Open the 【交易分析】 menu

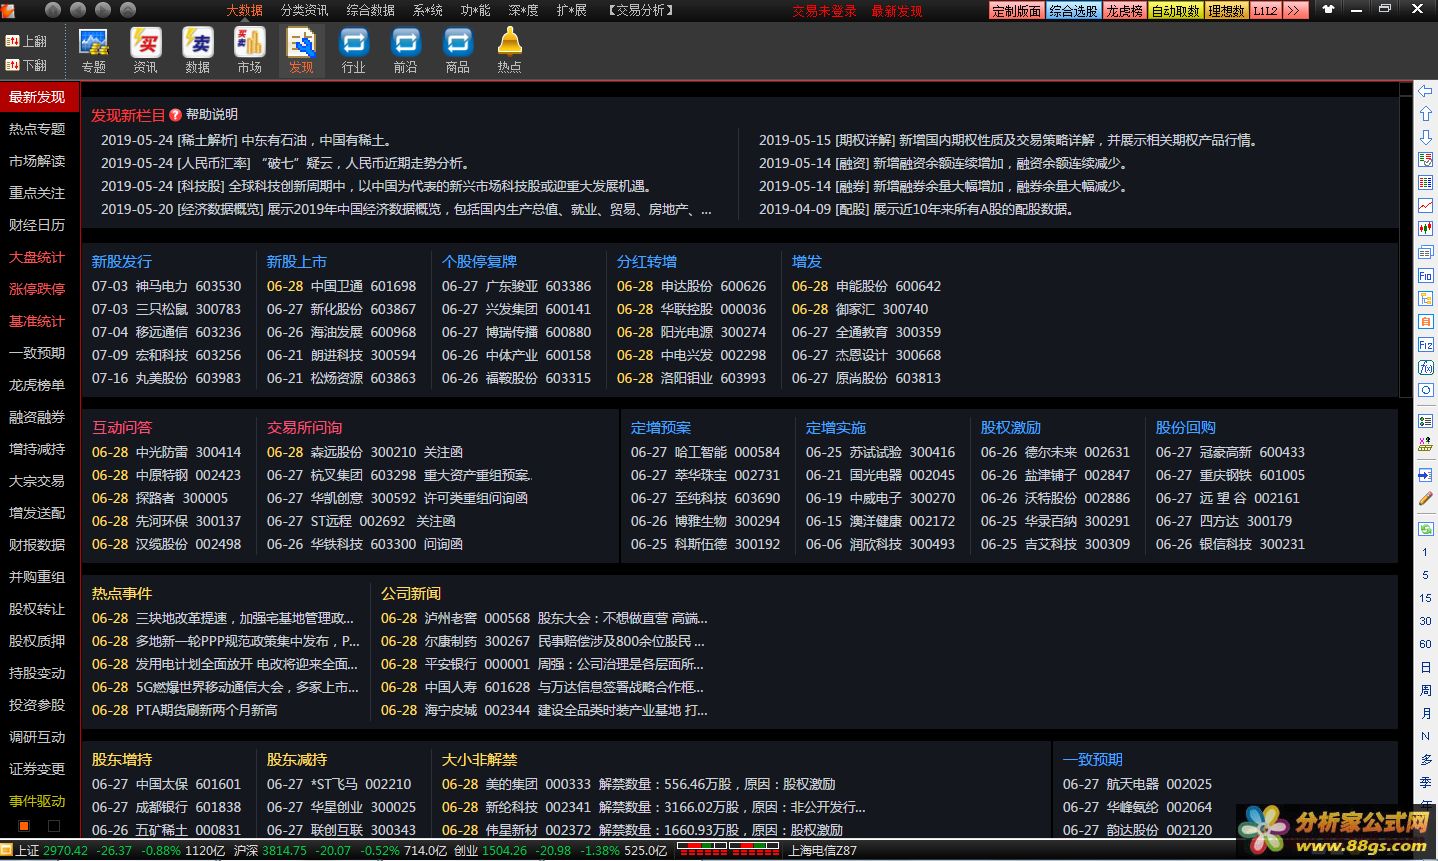[641, 10]
